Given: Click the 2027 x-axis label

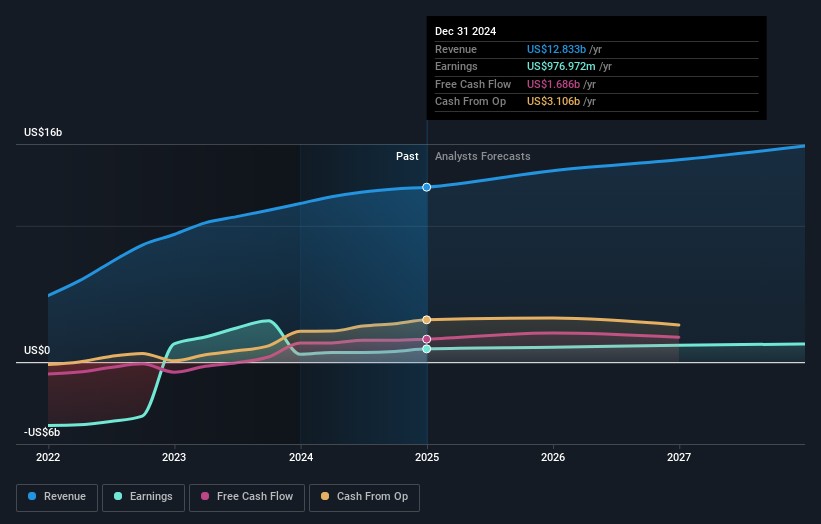Looking at the screenshot, I should coord(679,457).
